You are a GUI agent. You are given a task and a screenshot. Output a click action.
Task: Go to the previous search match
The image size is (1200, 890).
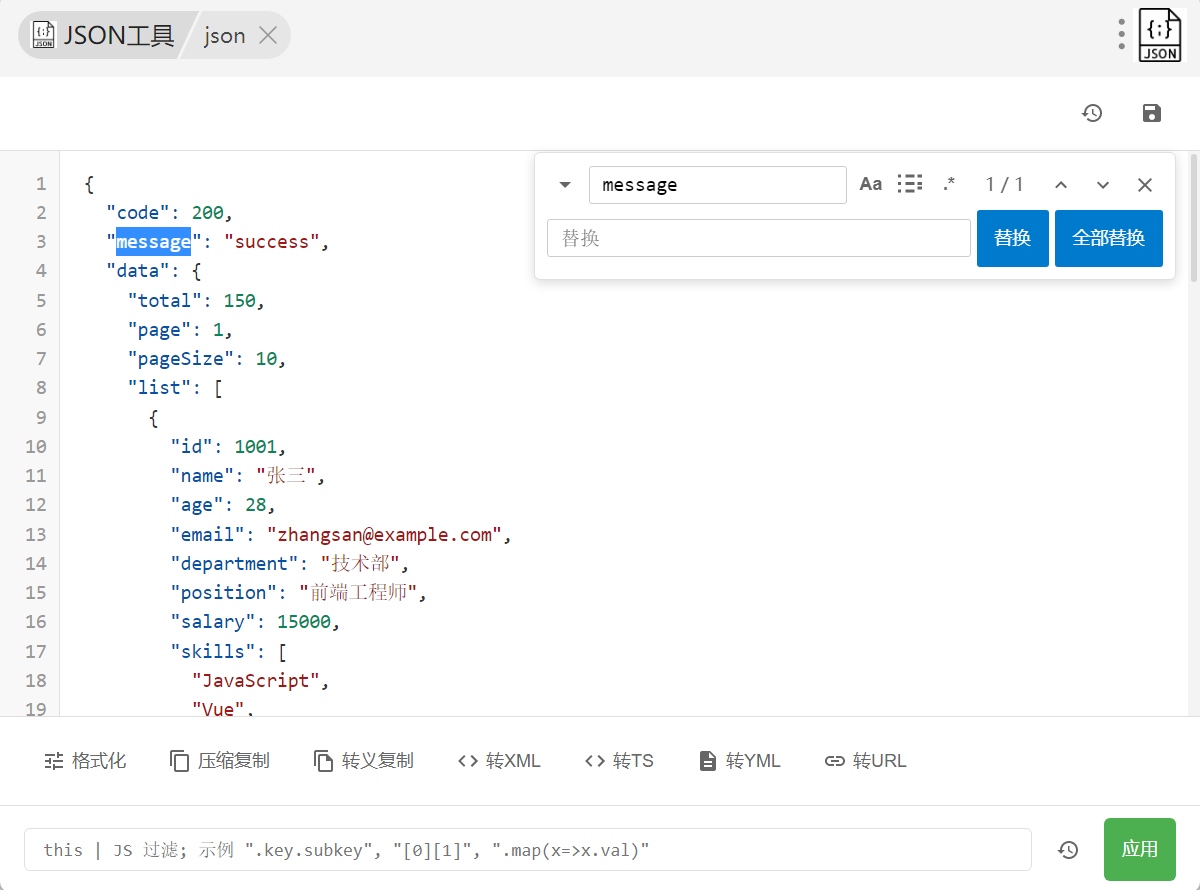(x=1061, y=185)
